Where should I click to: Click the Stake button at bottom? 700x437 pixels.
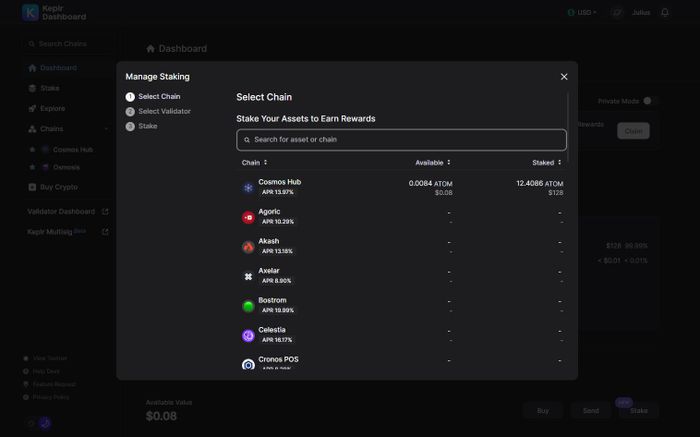coord(639,411)
